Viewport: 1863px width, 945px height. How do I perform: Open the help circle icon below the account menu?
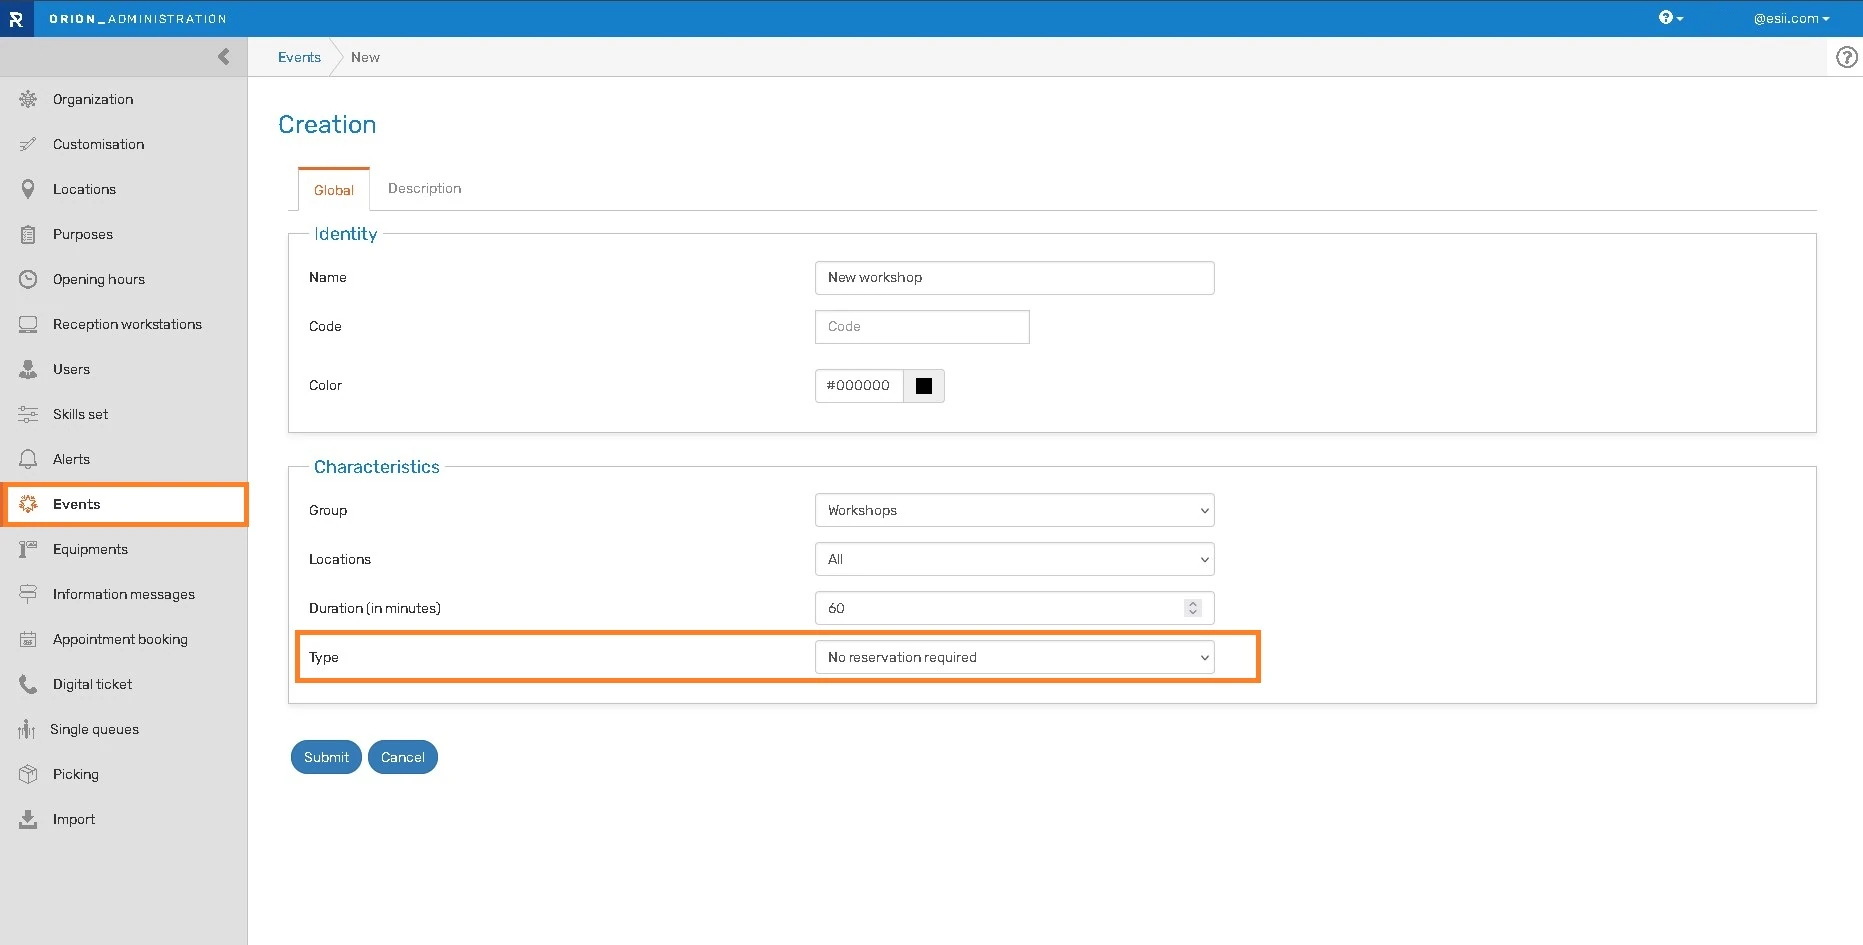pos(1846,58)
